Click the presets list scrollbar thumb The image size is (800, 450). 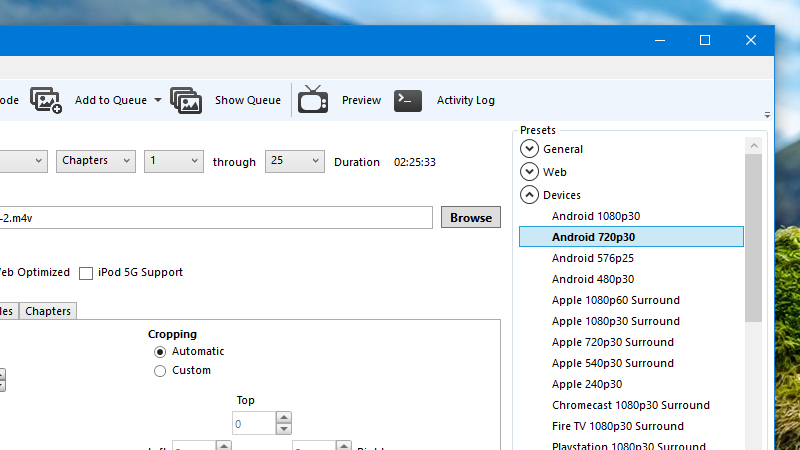click(x=753, y=238)
